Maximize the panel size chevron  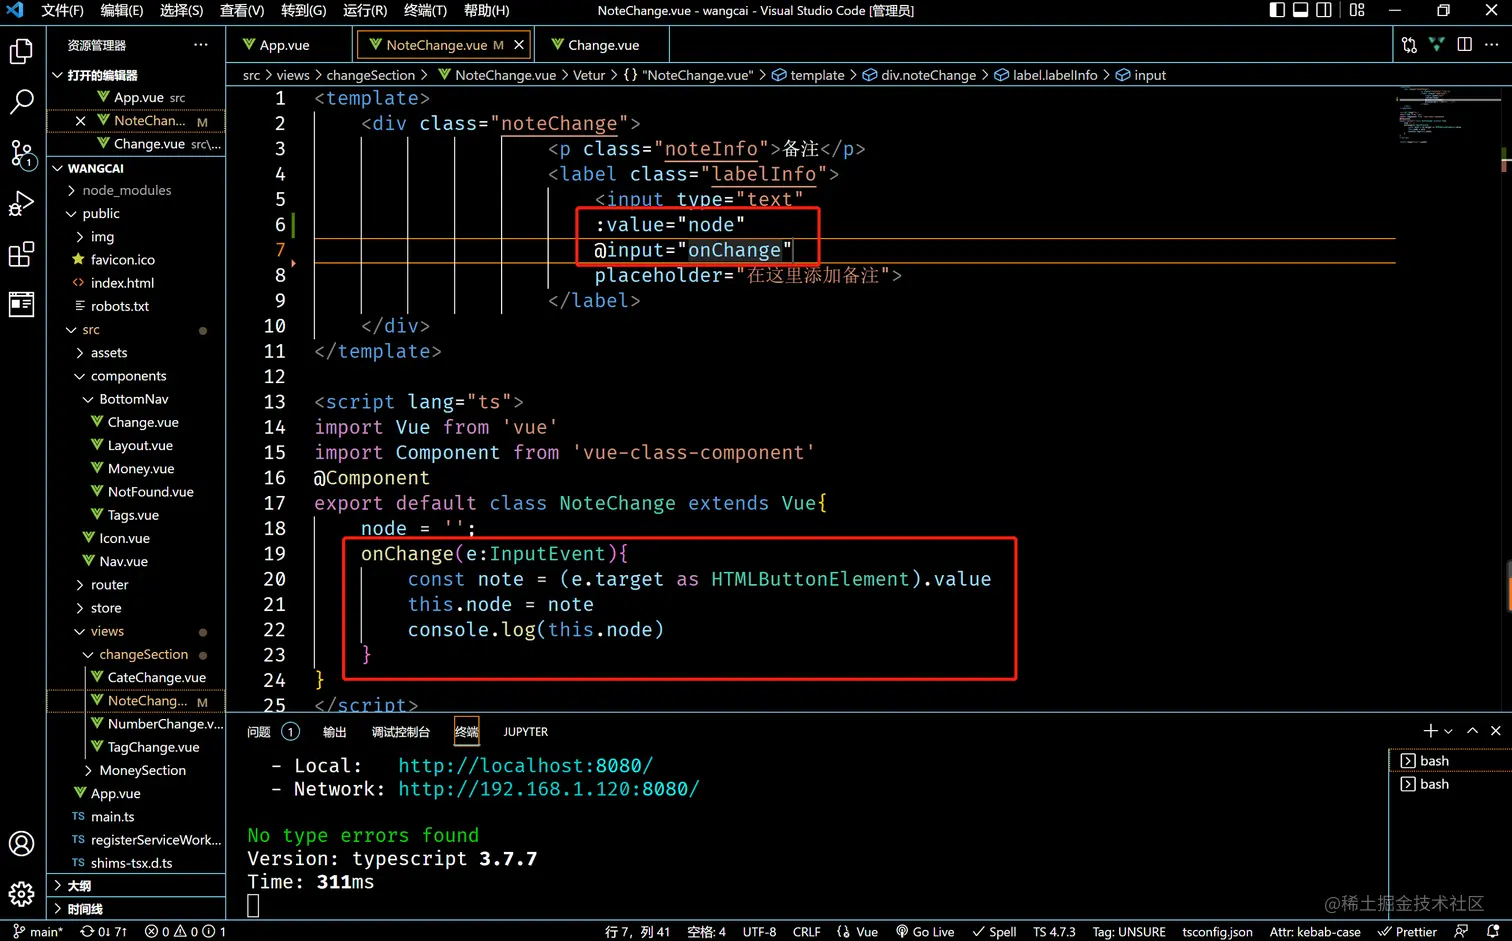tap(1472, 731)
